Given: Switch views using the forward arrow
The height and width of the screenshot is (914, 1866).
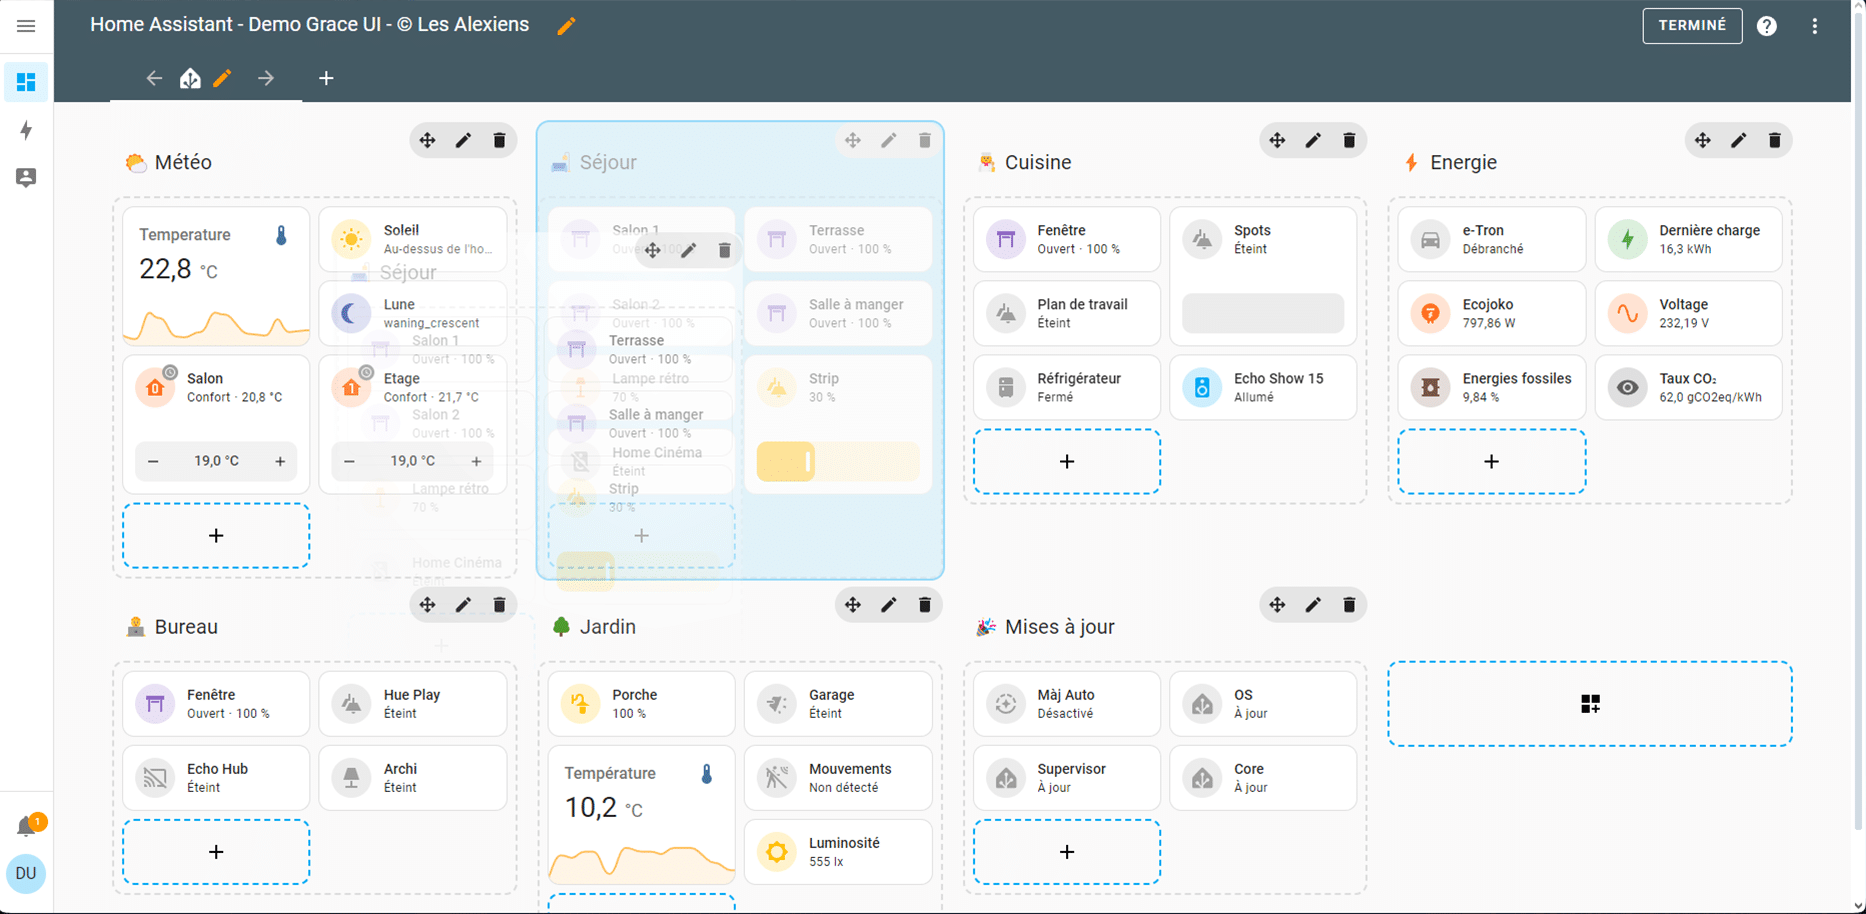Looking at the screenshot, I should coord(265,77).
